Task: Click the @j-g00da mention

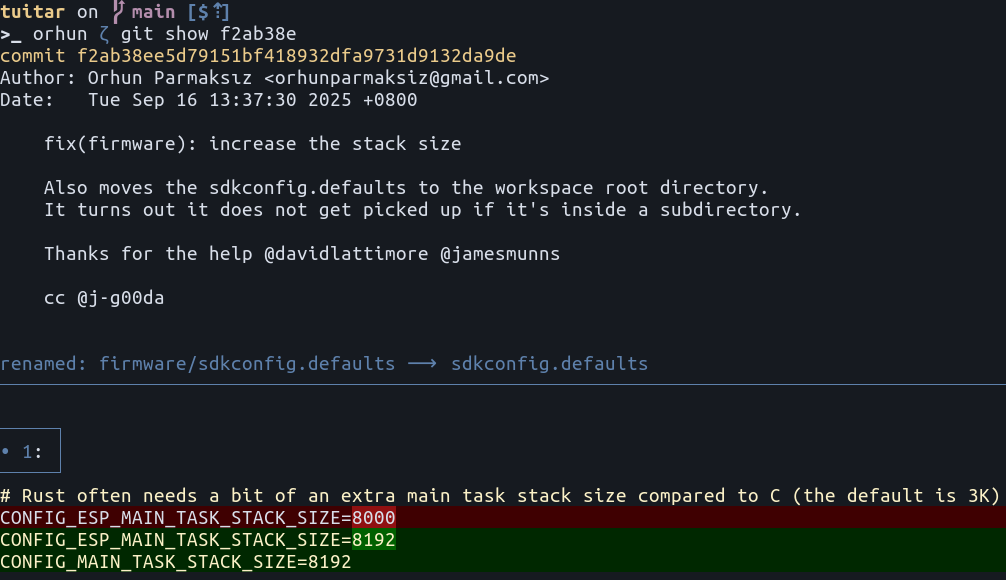Action: coord(120,298)
